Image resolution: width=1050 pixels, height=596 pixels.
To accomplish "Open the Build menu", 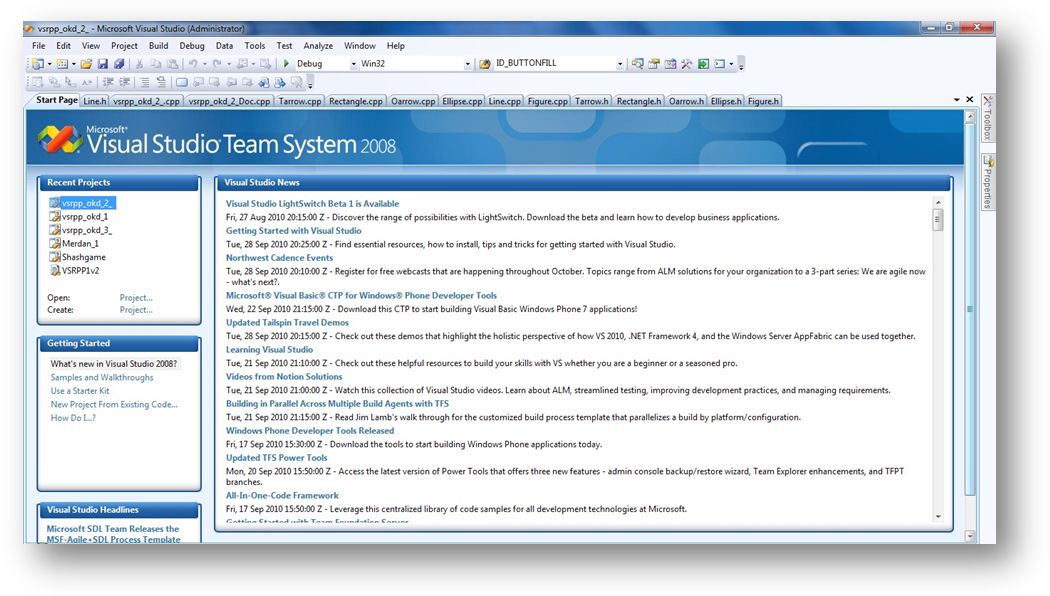I will coord(158,46).
